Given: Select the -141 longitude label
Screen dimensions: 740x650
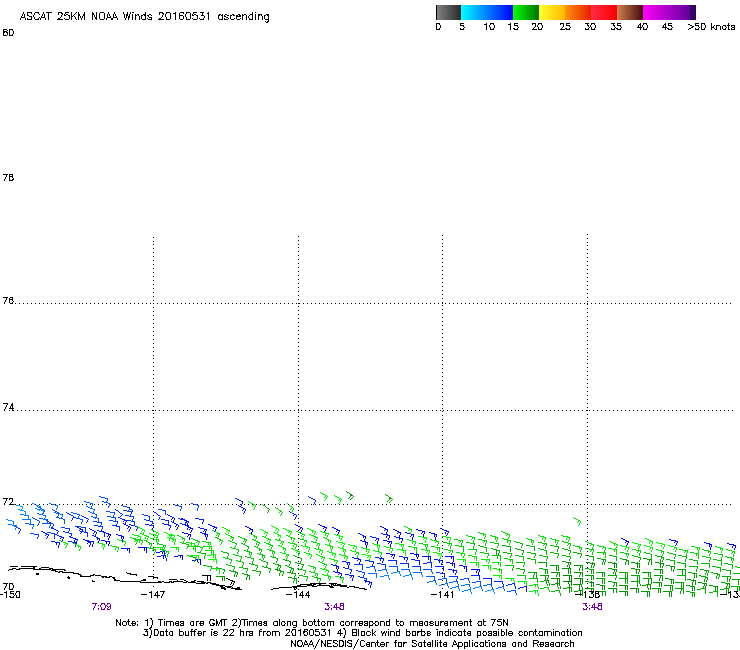Looking at the screenshot, I should [x=443, y=595].
